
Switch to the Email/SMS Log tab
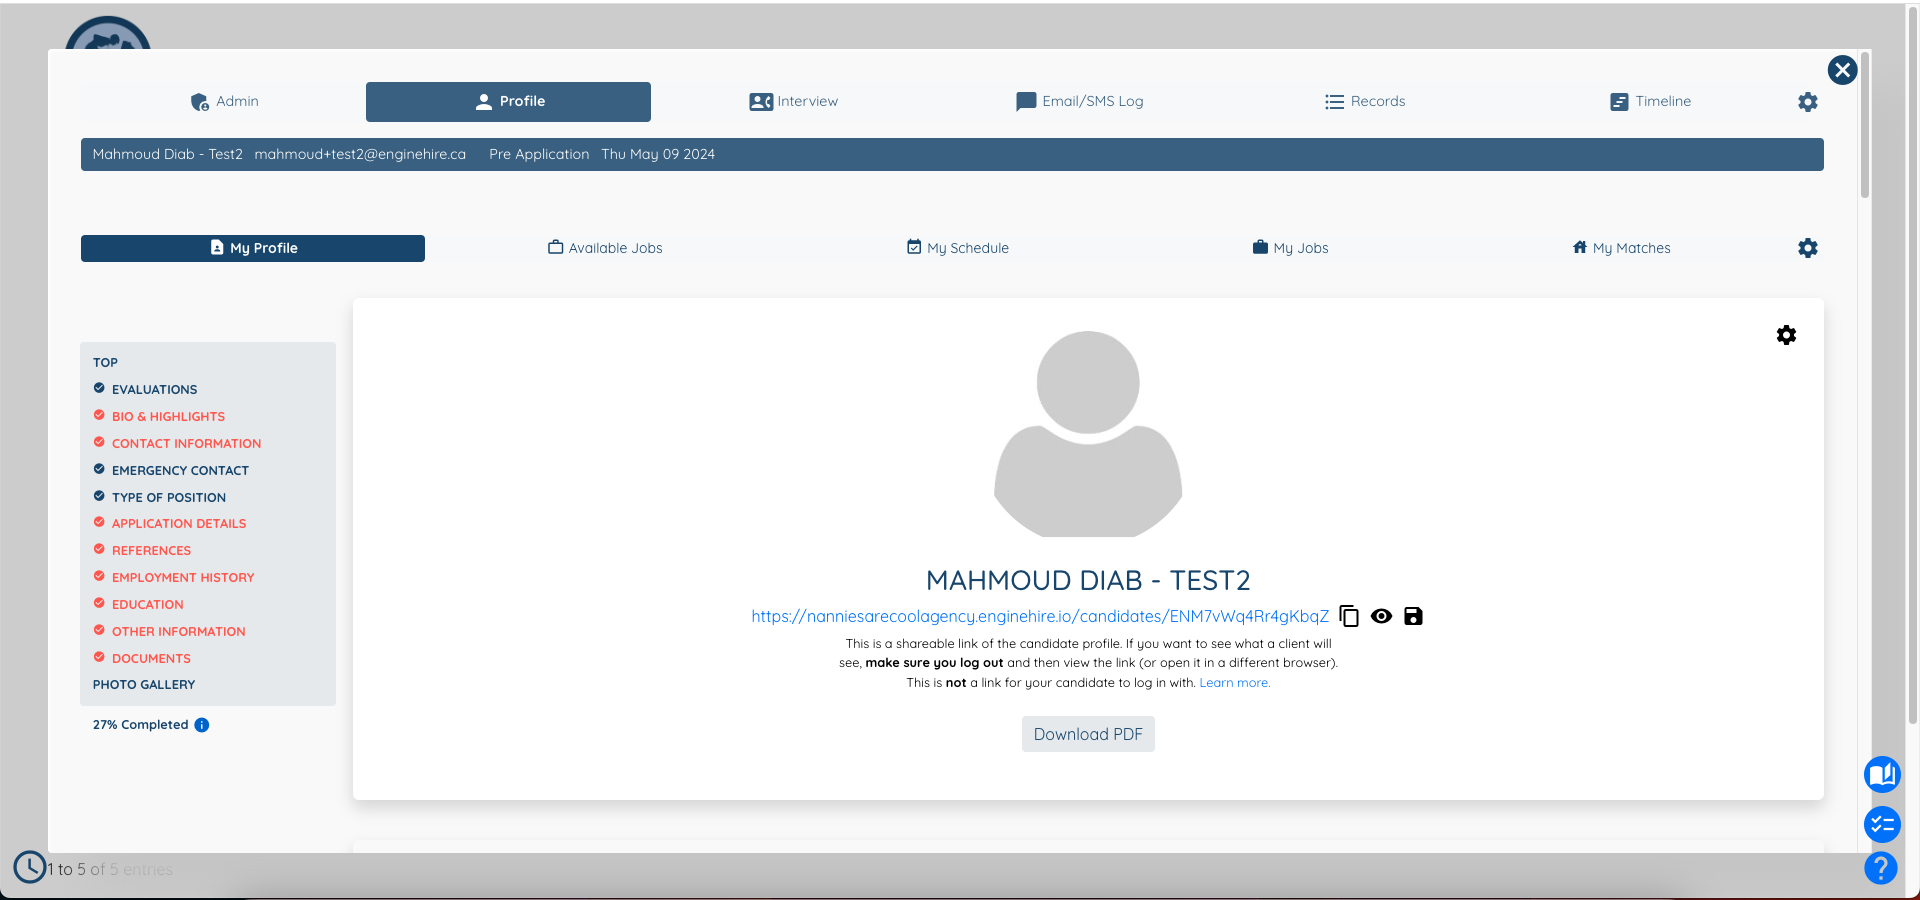coord(1079,101)
